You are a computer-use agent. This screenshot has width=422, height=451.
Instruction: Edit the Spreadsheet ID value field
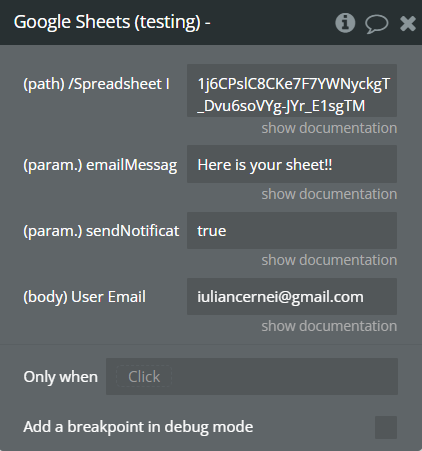[x=292, y=91]
